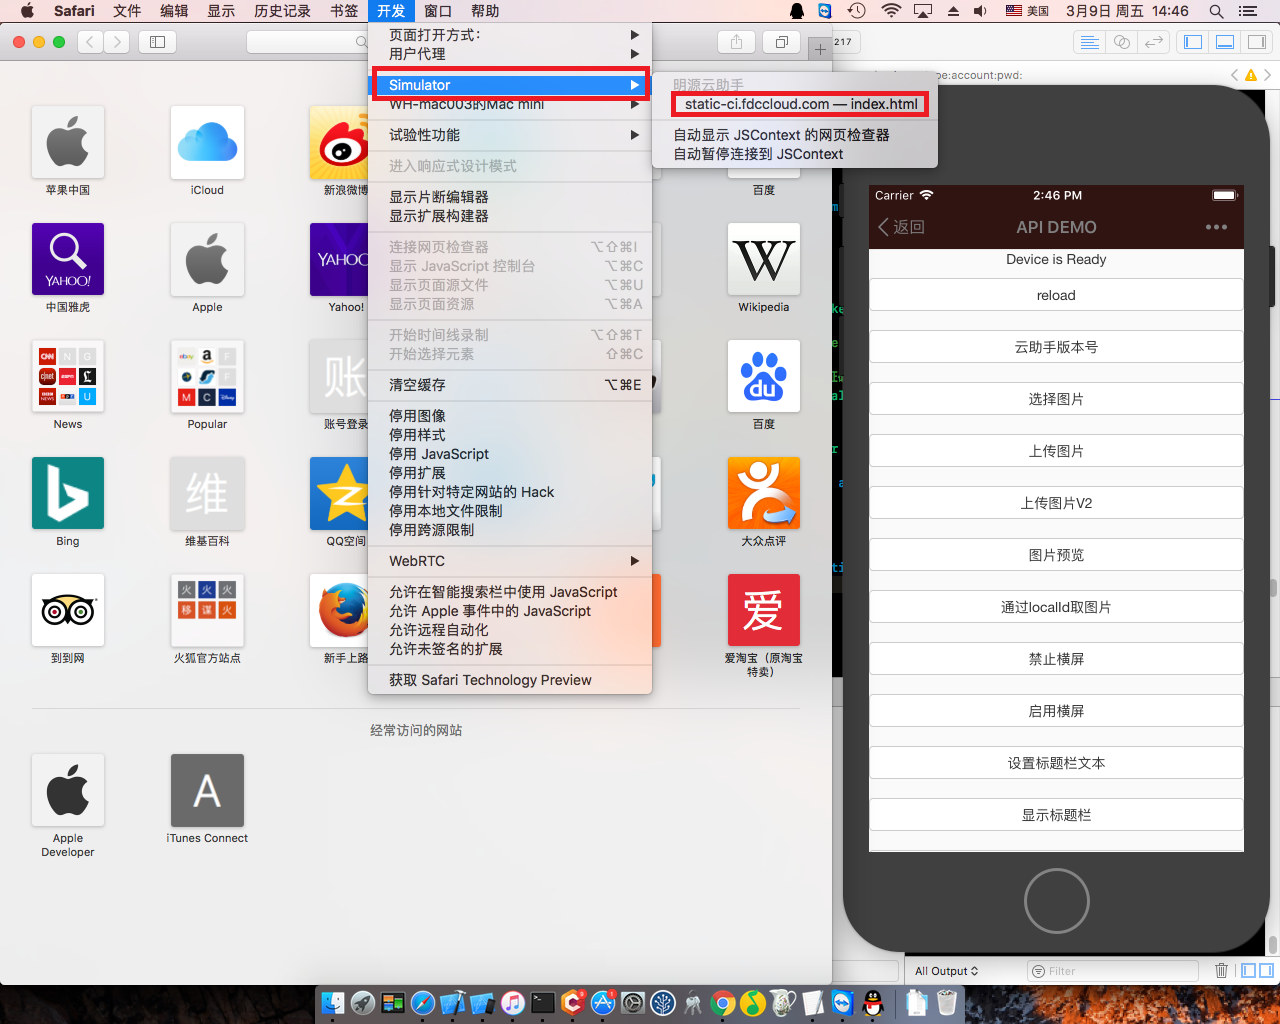
Task: Click the Safari address bar
Action: pyautogui.click(x=308, y=42)
